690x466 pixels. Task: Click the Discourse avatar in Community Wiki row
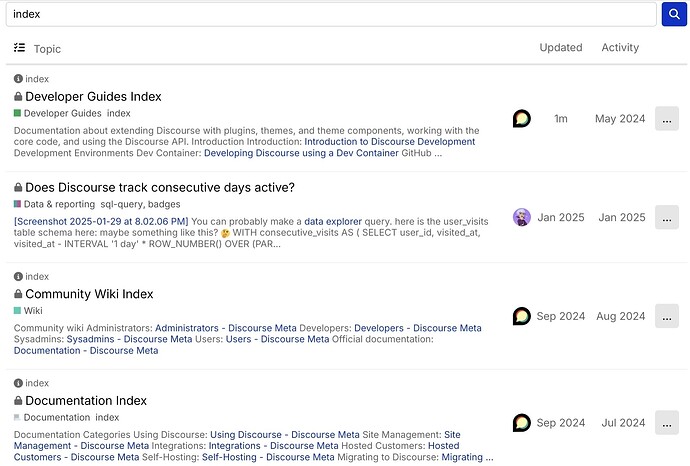pos(521,316)
